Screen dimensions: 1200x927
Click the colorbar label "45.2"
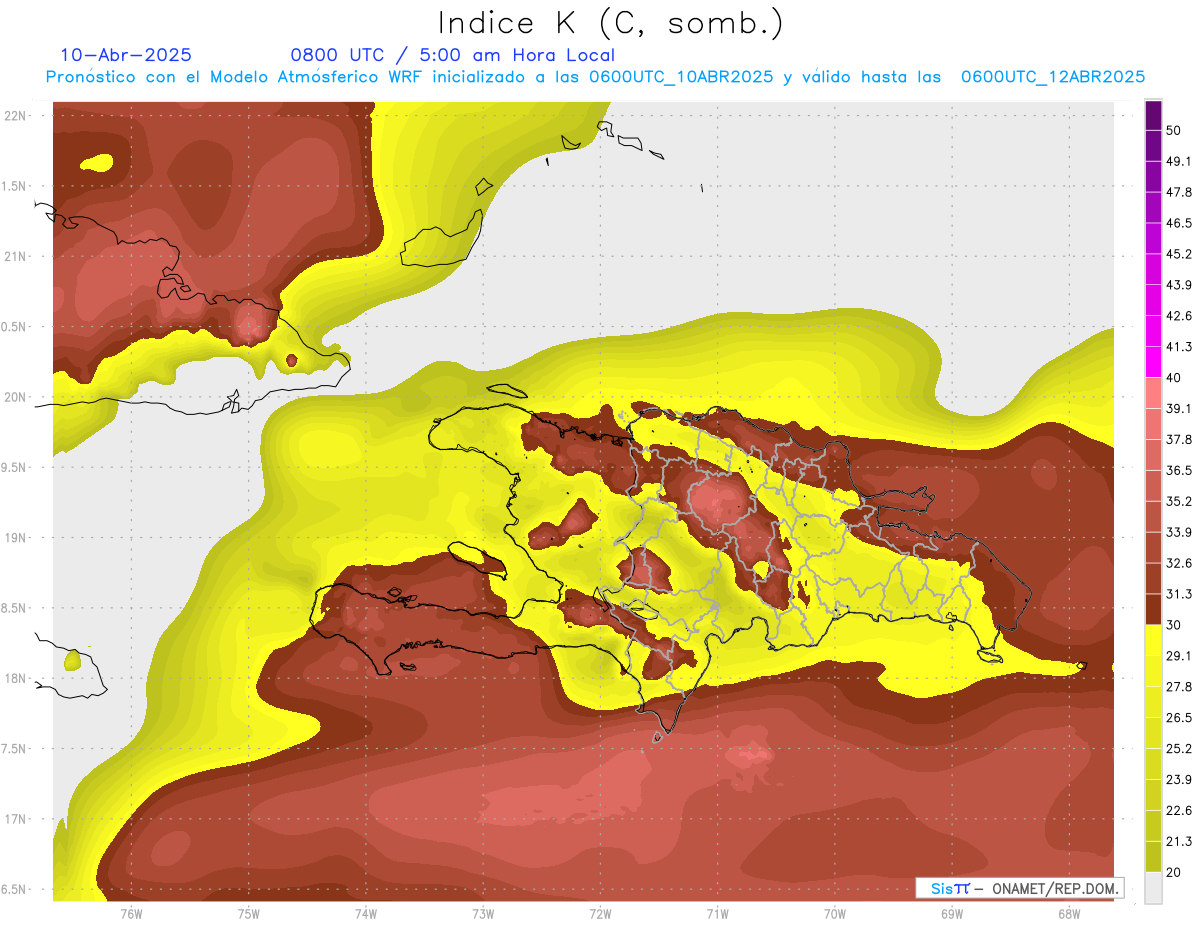pyautogui.click(x=1179, y=254)
